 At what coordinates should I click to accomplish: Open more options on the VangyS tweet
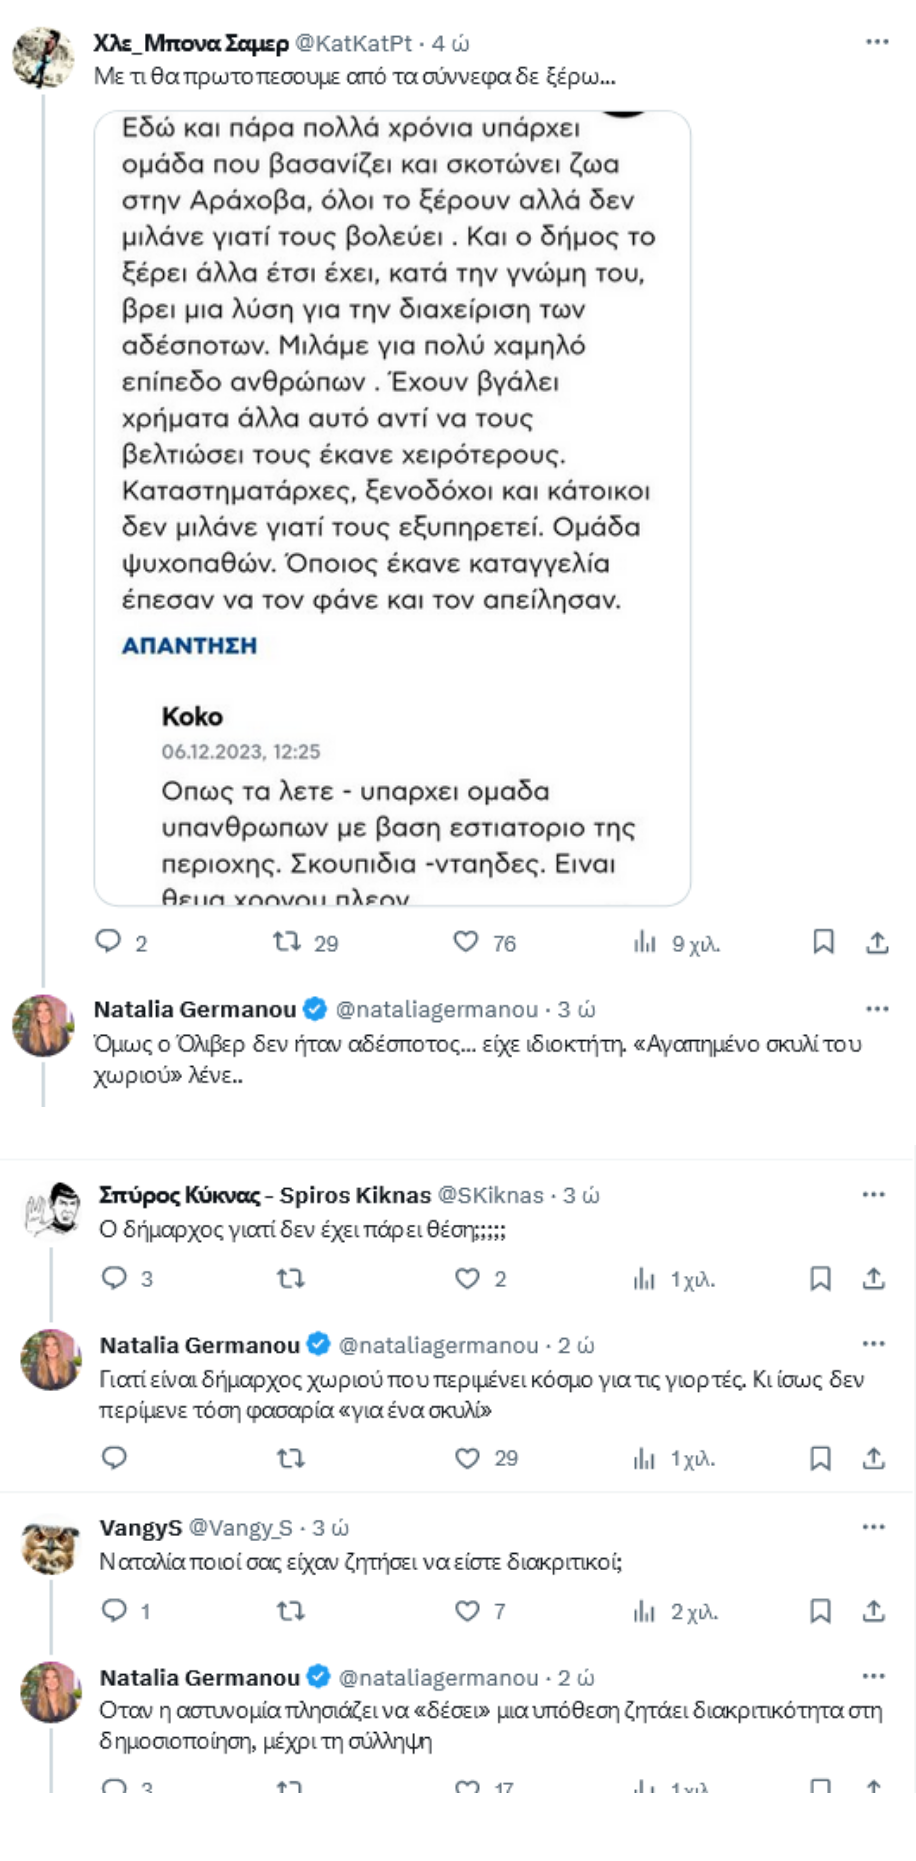[873, 1527]
